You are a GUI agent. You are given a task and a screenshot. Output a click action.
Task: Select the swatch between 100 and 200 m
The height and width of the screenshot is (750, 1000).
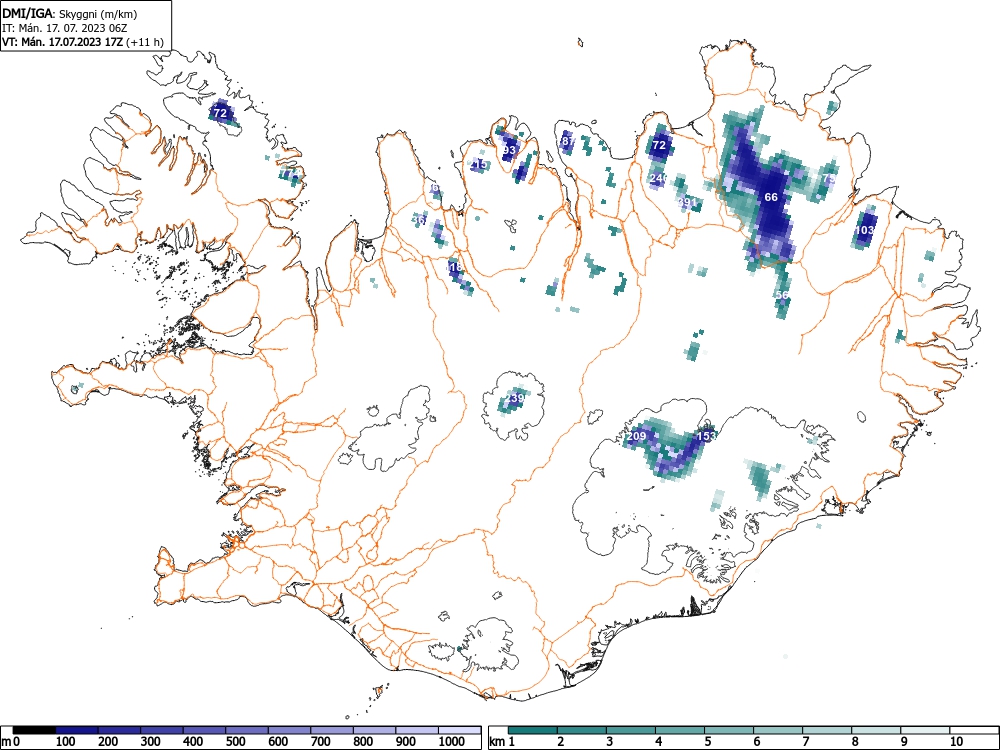click(x=77, y=730)
